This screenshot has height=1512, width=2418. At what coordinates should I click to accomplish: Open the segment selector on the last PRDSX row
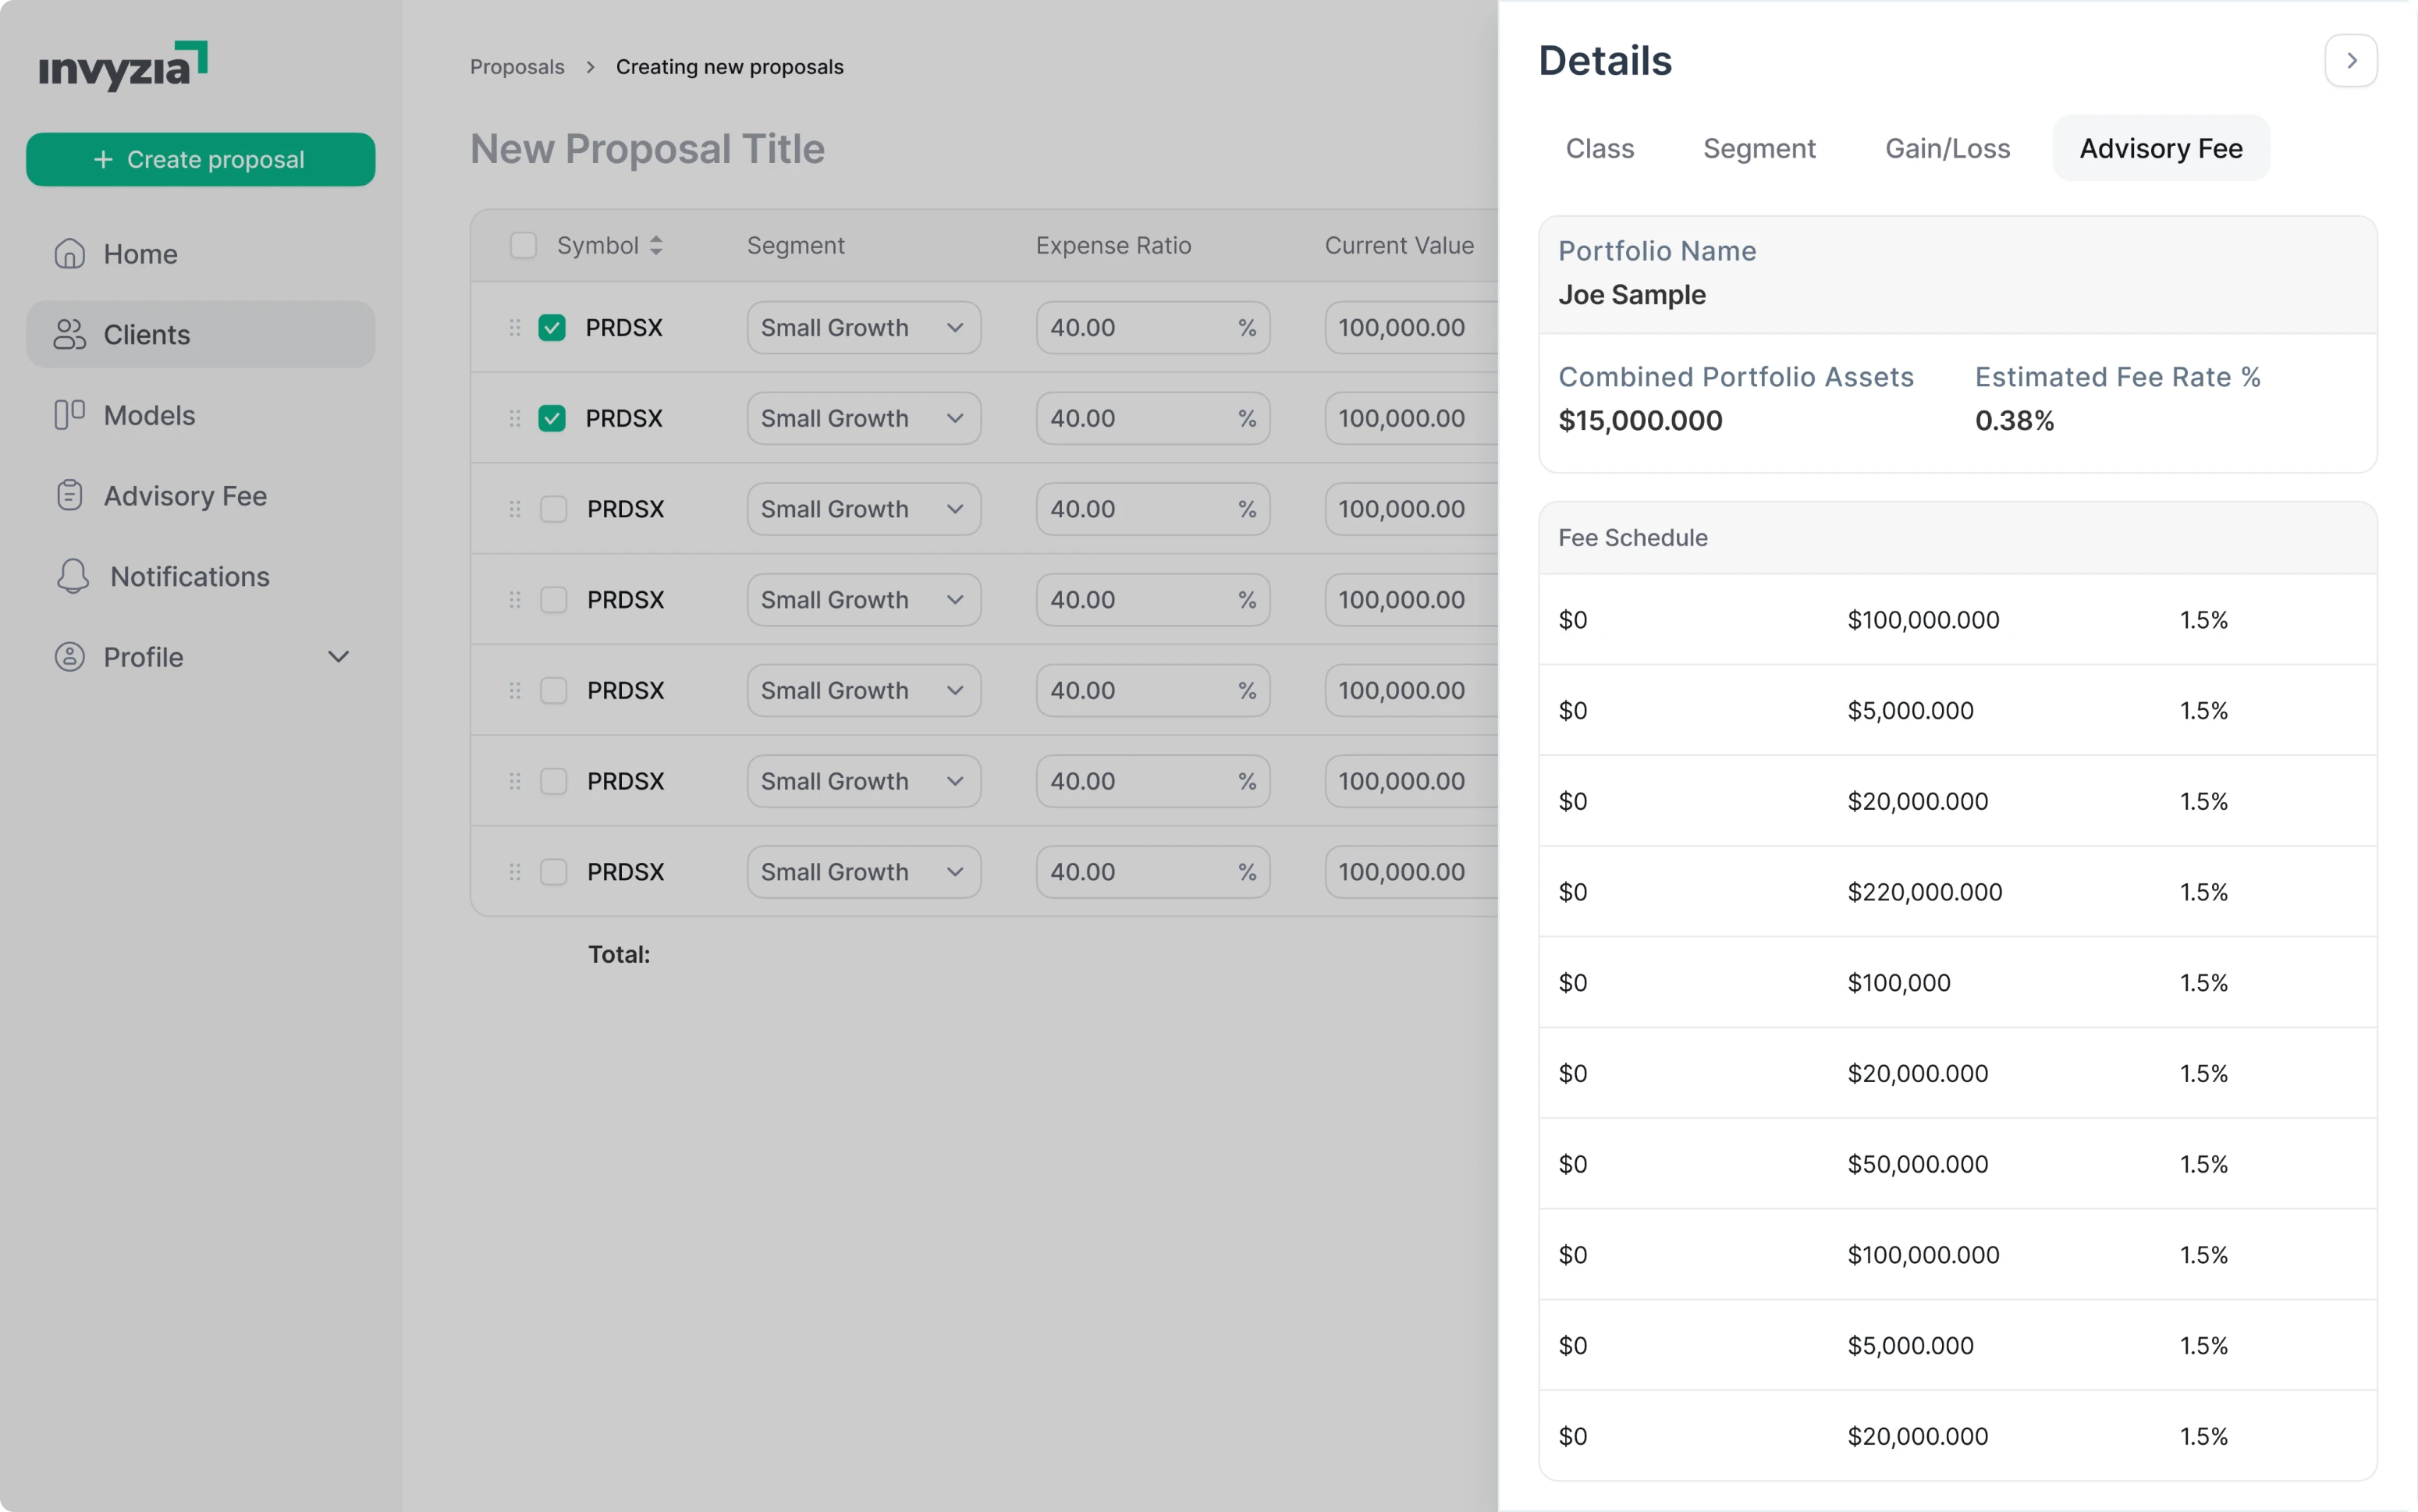click(x=863, y=871)
